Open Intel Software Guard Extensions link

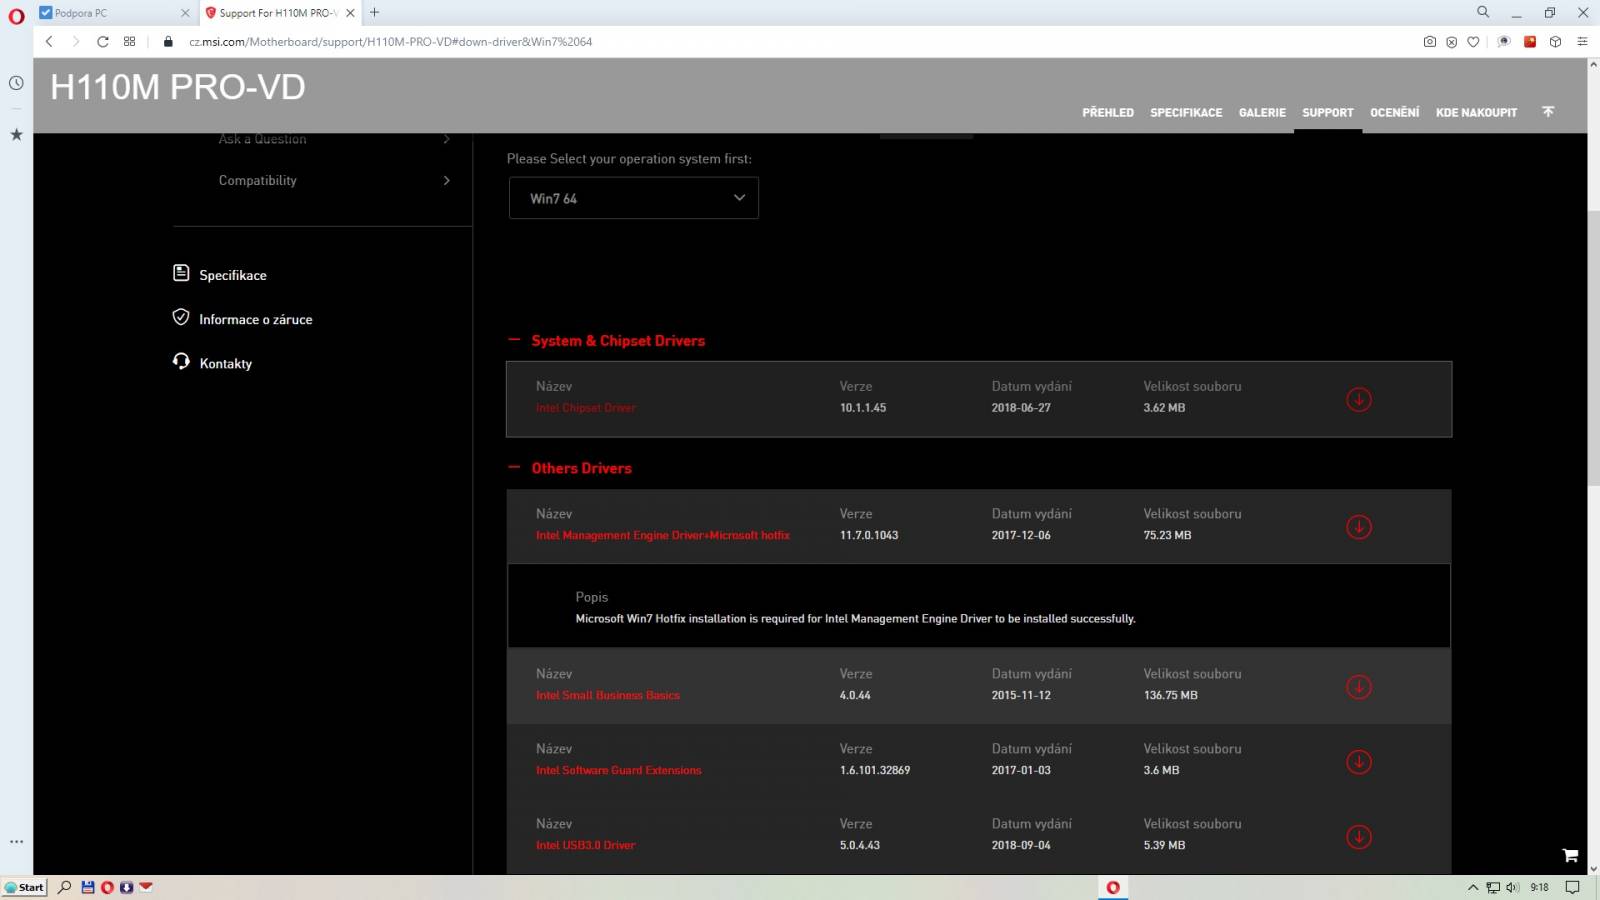pos(618,770)
